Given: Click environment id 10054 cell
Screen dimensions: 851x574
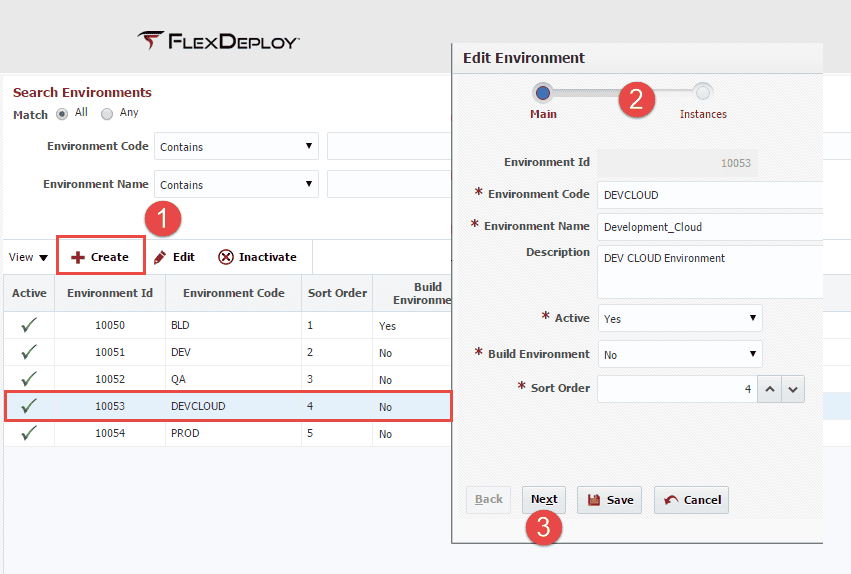Looking at the screenshot, I should click(x=110, y=433).
